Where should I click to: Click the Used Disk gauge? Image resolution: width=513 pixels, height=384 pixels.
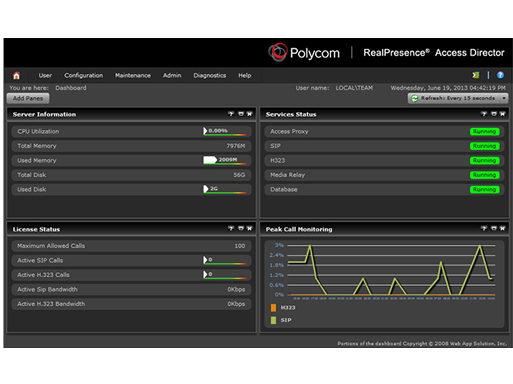225,189
